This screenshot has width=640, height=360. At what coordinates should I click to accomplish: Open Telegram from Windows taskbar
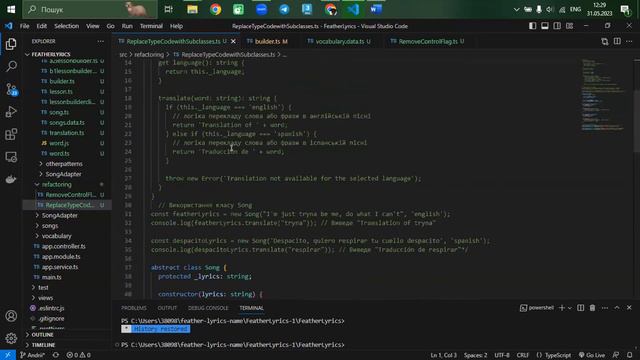click(284, 9)
